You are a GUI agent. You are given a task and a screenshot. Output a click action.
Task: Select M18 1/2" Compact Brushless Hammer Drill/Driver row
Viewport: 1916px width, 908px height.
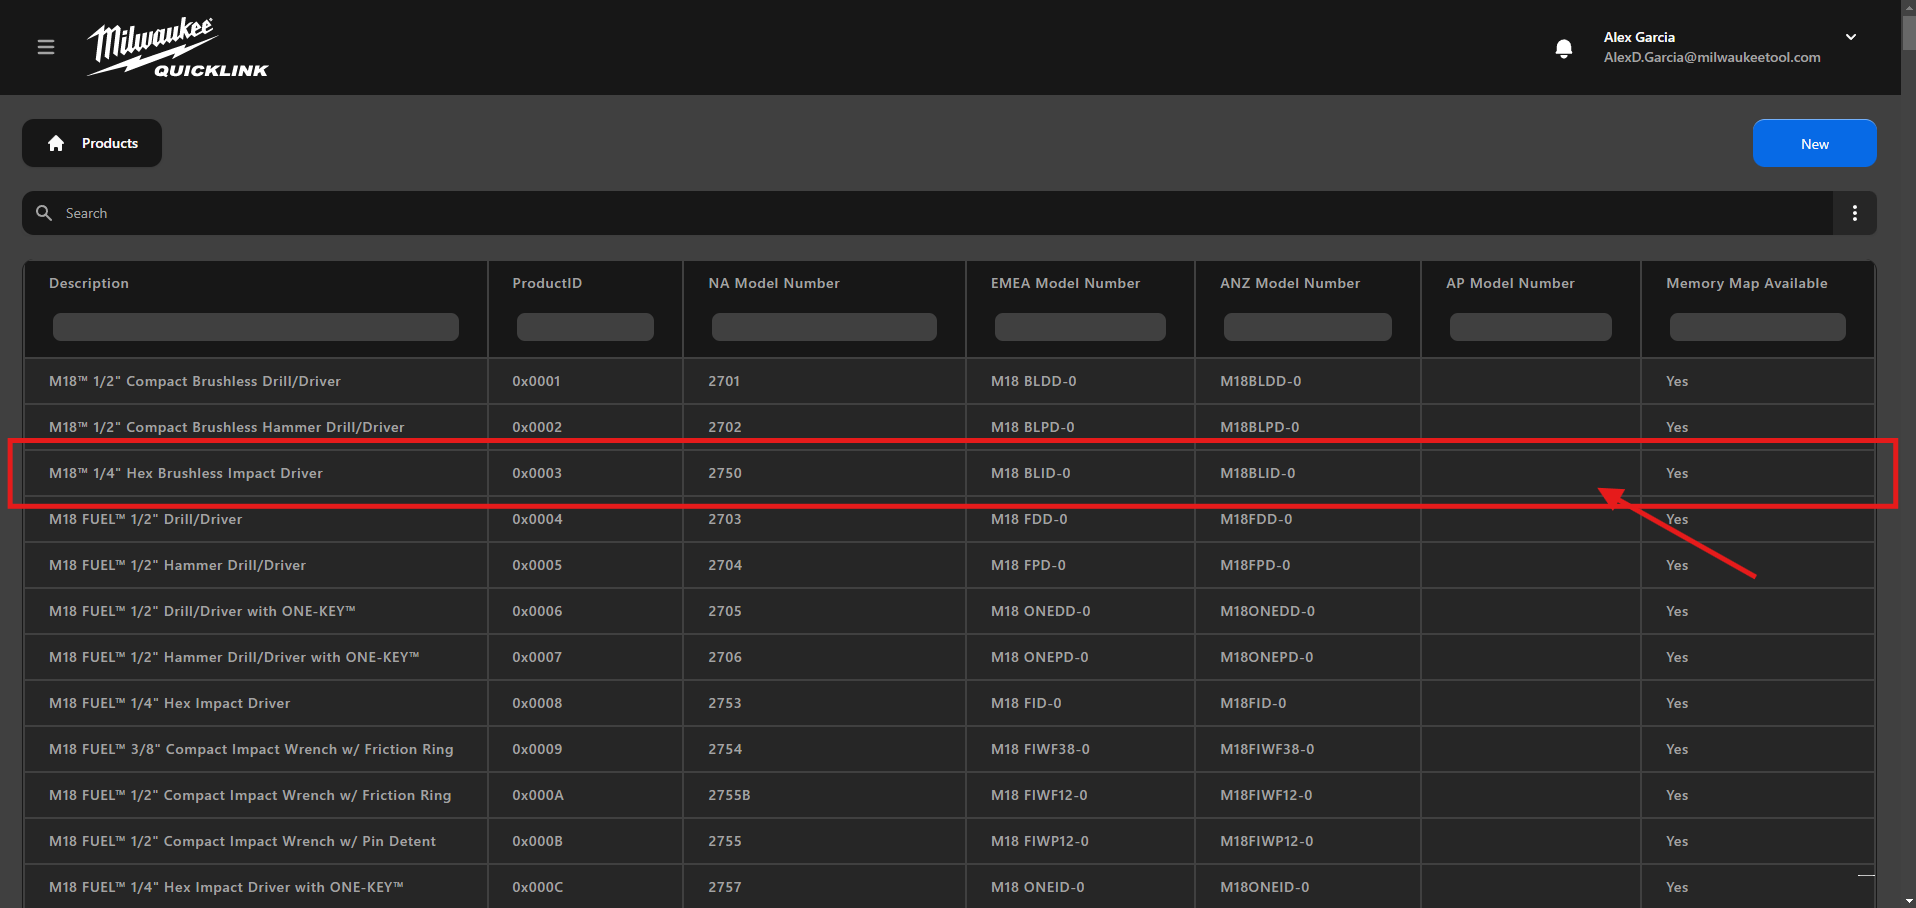pyautogui.click(x=949, y=427)
